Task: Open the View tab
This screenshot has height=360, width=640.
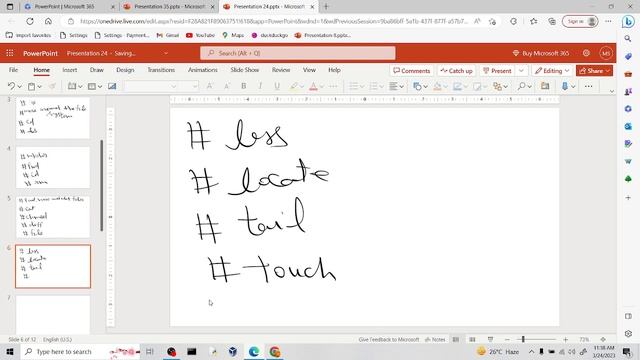Action: (x=309, y=70)
